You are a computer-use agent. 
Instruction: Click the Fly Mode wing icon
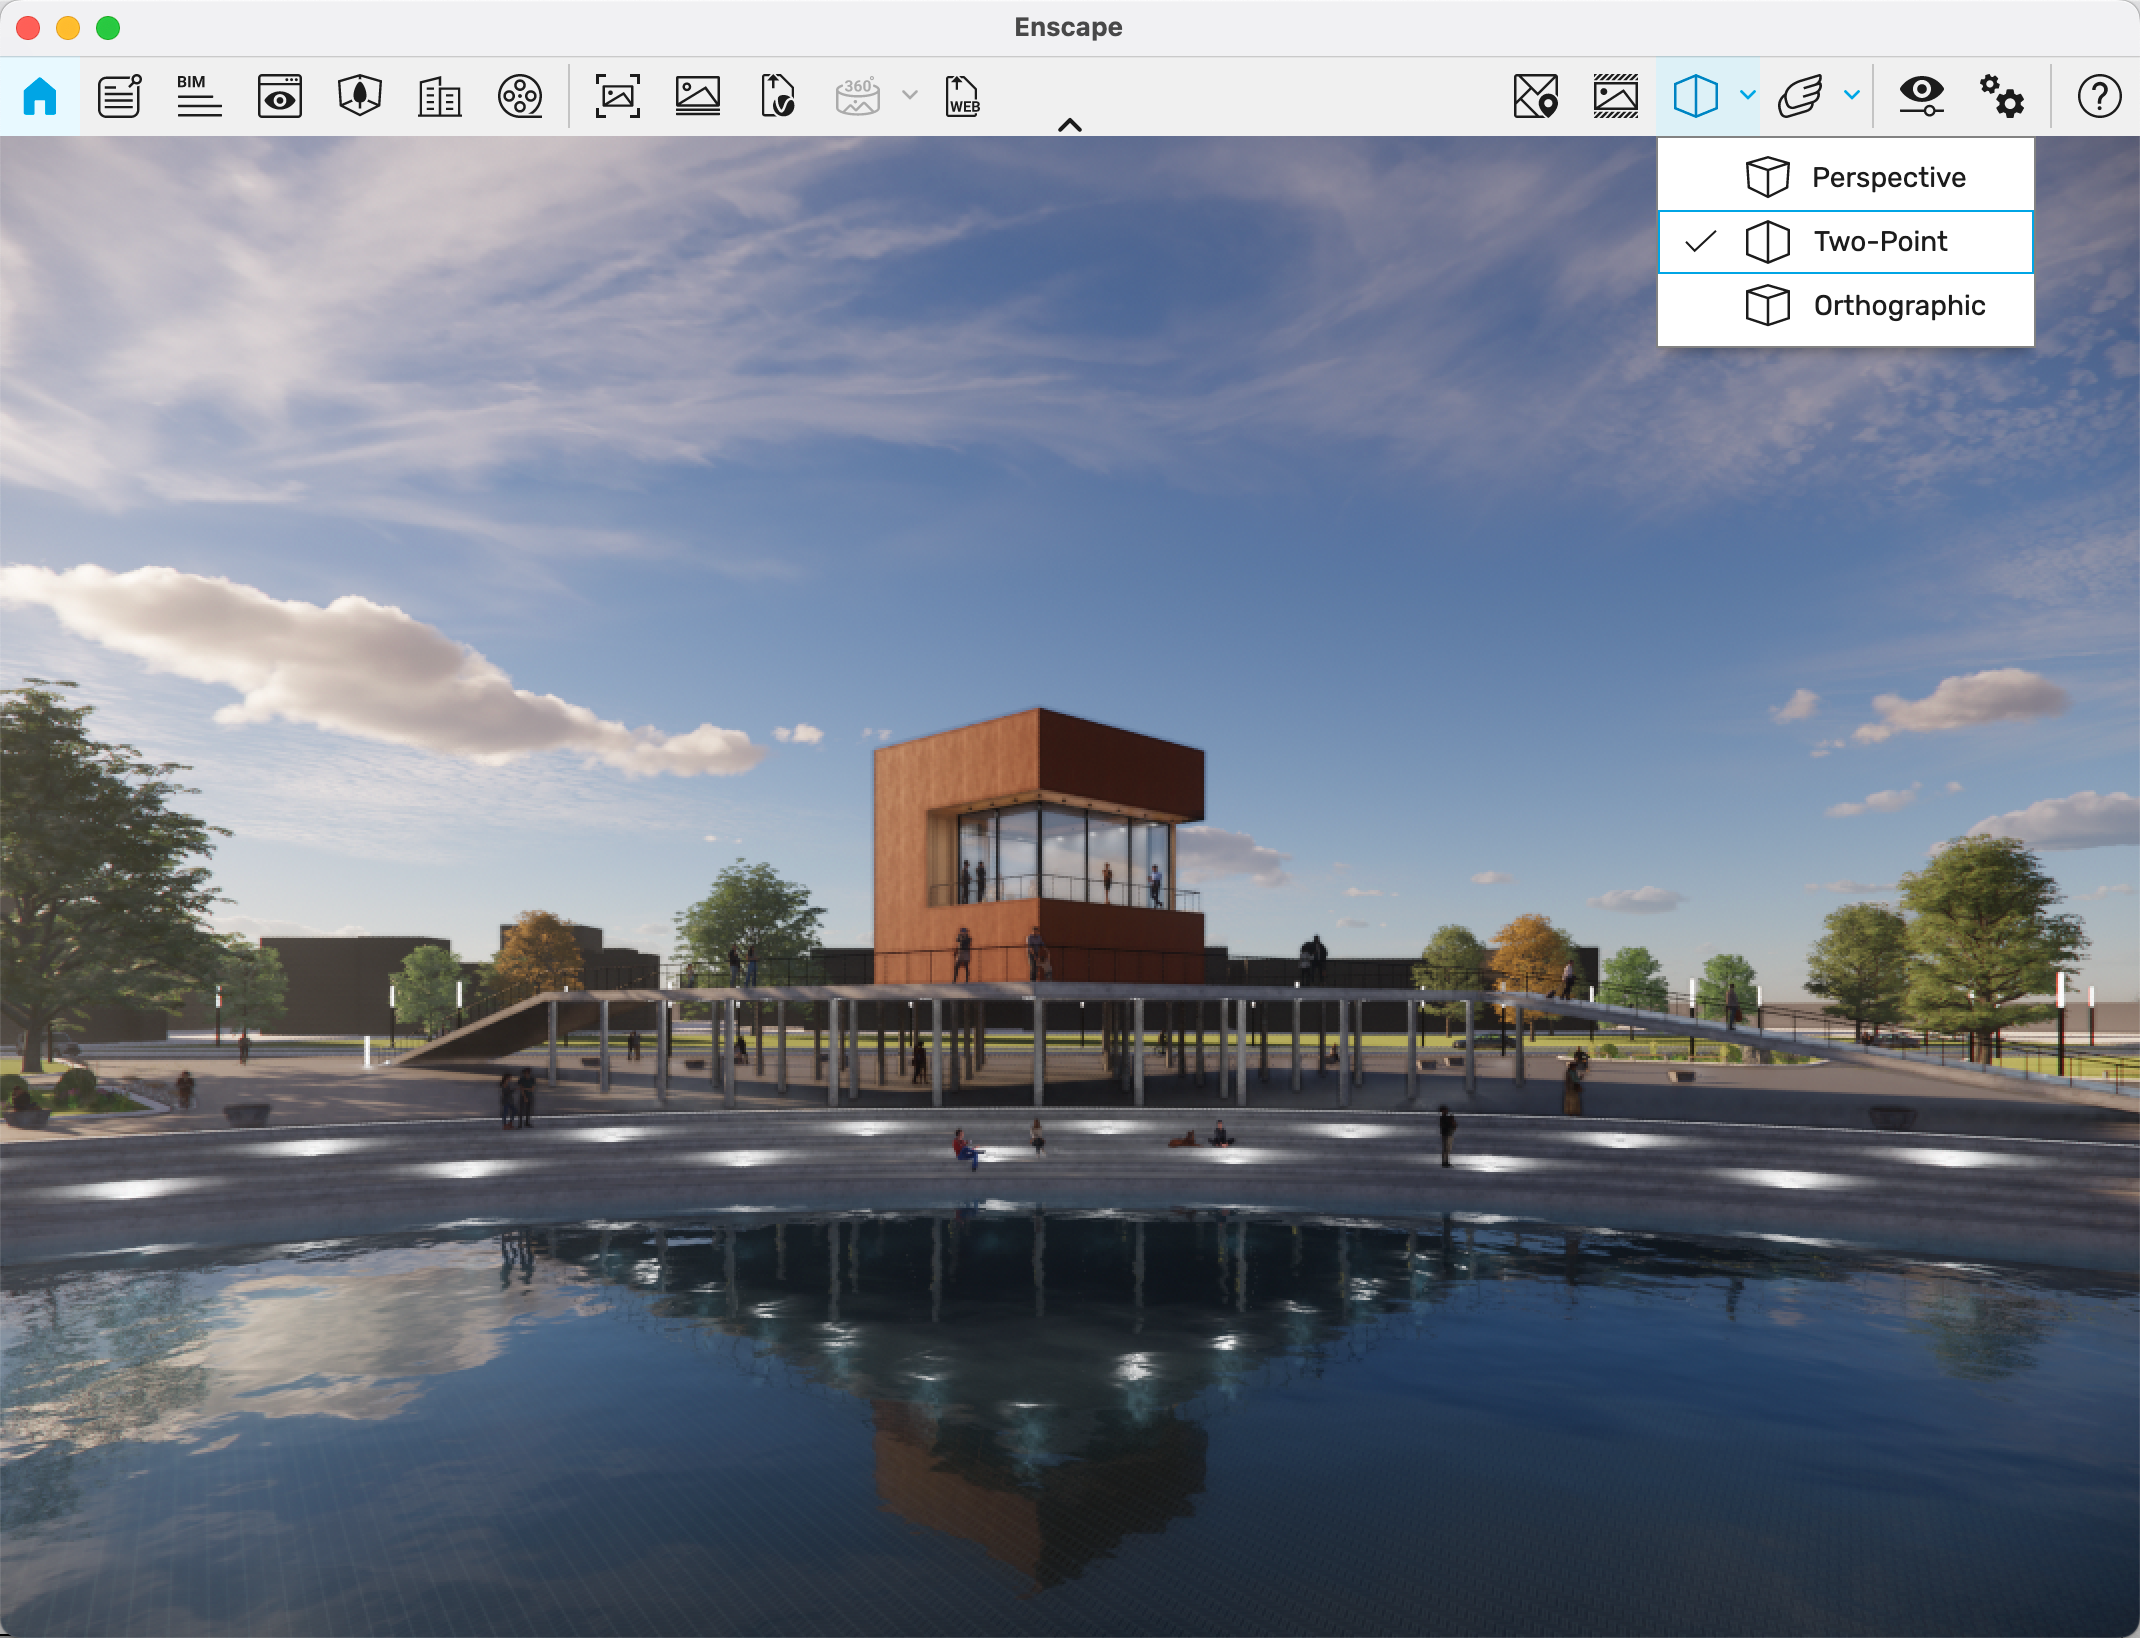click(1801, 97)
